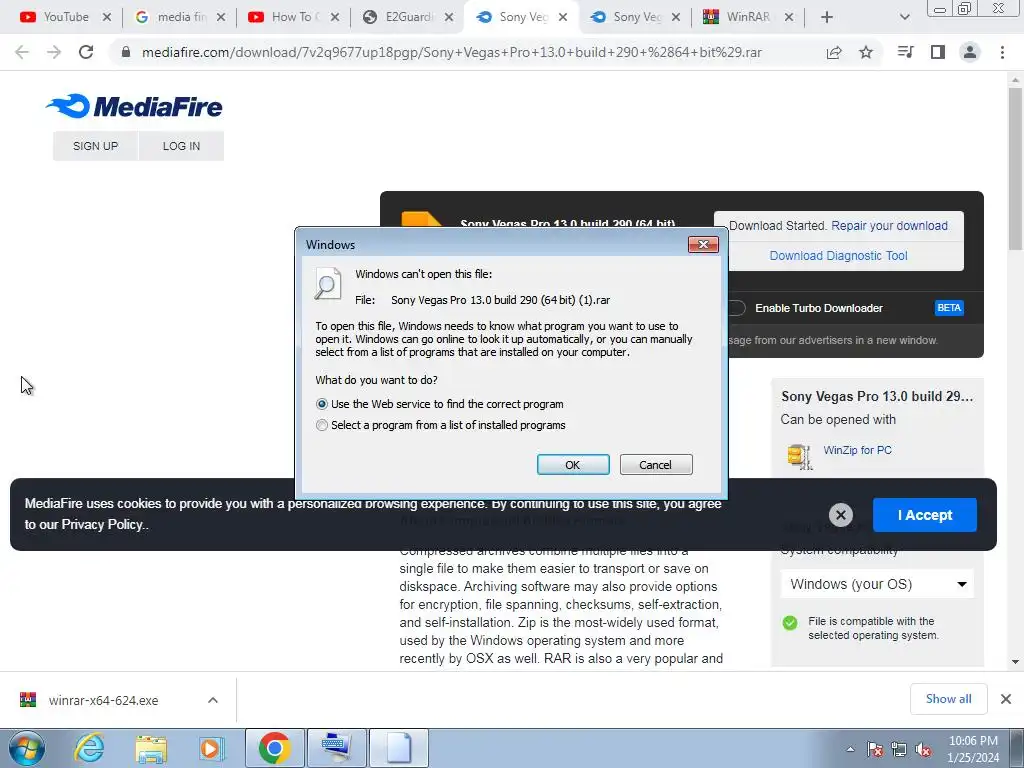The image size is (1024, 768).
Task: Launch Internet Explorer from the taskbar
Action: click(89, 748)
